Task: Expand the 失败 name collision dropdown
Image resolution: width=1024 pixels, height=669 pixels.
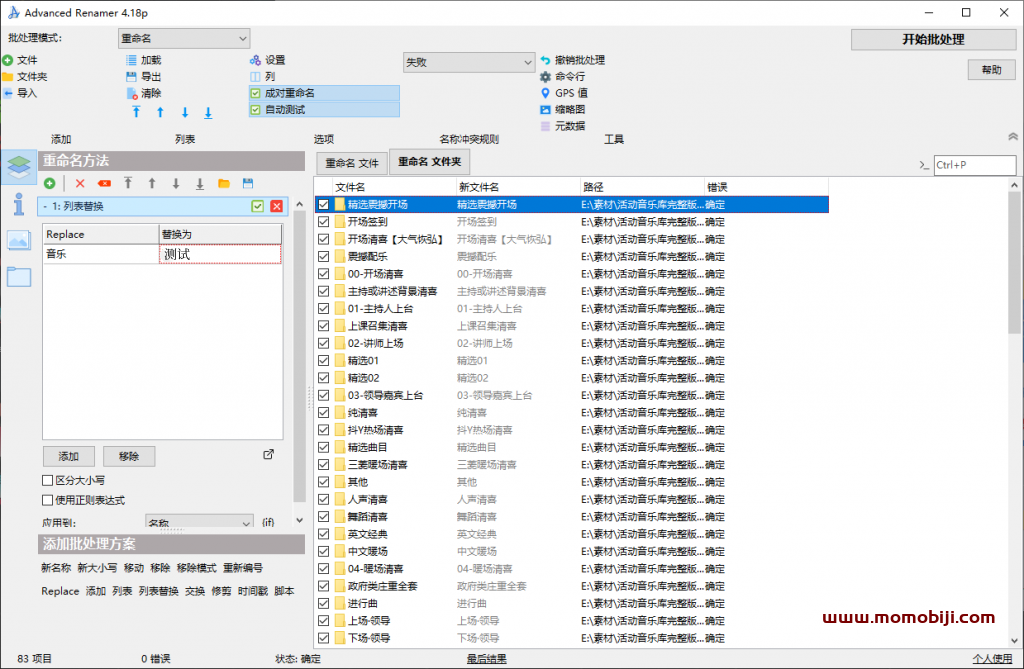Action: pyautogui.click(x=468, y=62)
